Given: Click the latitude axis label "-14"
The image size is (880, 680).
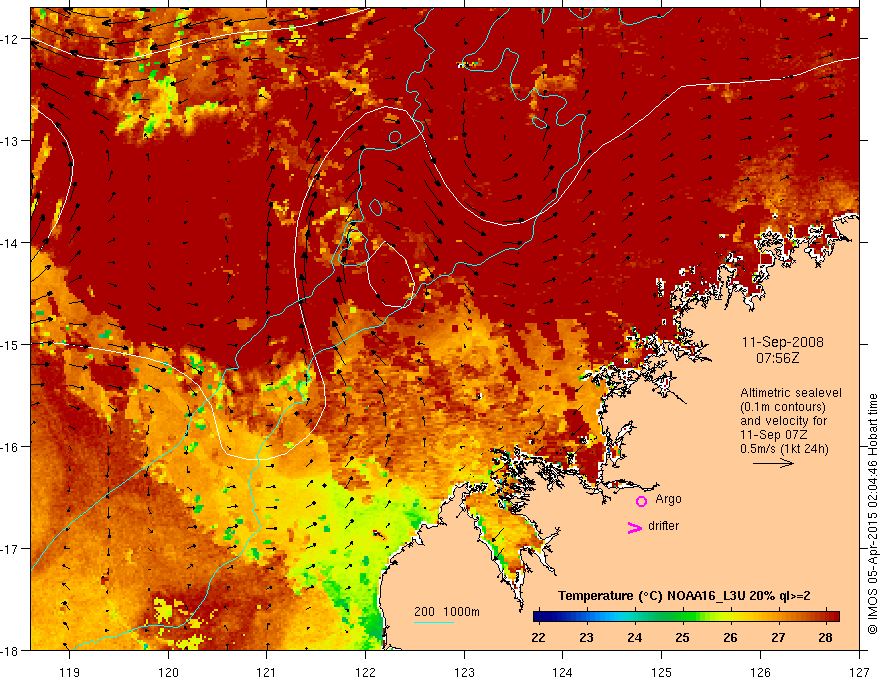Looking at the screenshot, I should pyautogui.click(x=11, y=243).
